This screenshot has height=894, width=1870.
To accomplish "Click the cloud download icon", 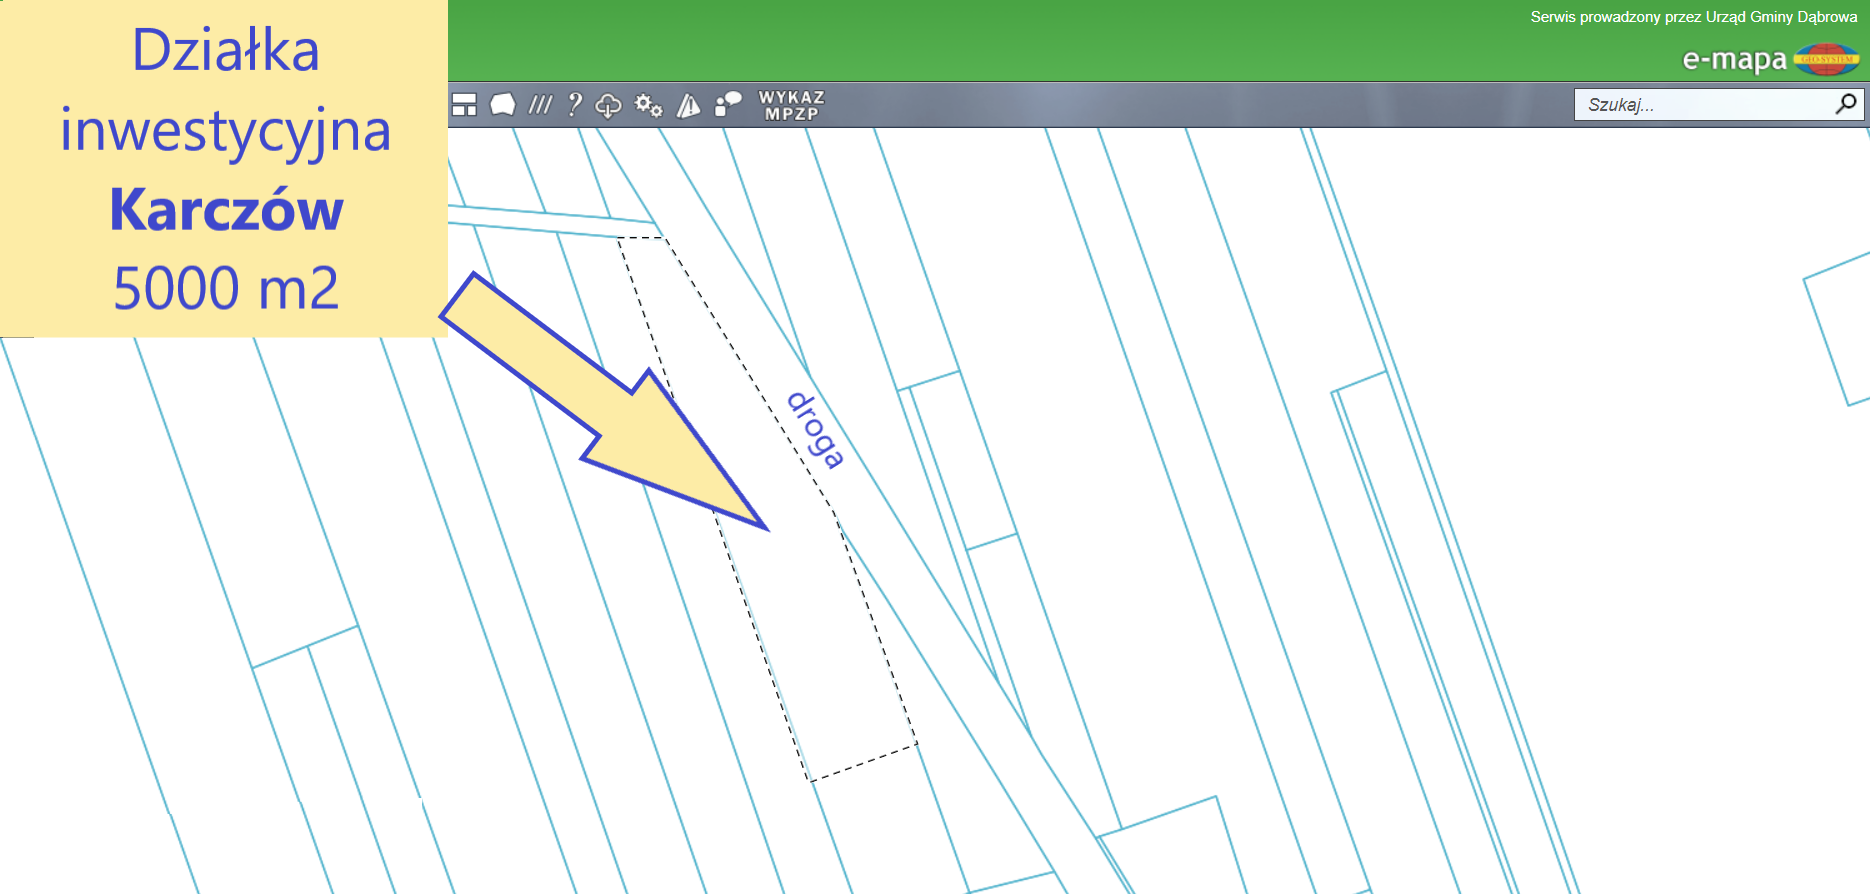I will pos(608,105).
